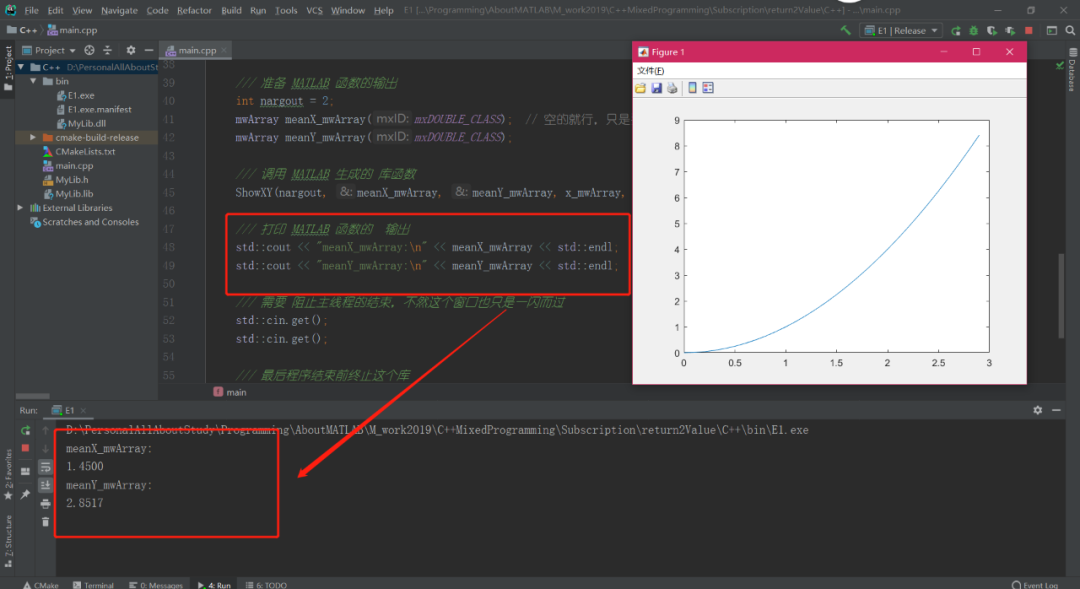
Task: Start debugging with the bug icon
Action: pyautogui.click(x=971, y=31)
